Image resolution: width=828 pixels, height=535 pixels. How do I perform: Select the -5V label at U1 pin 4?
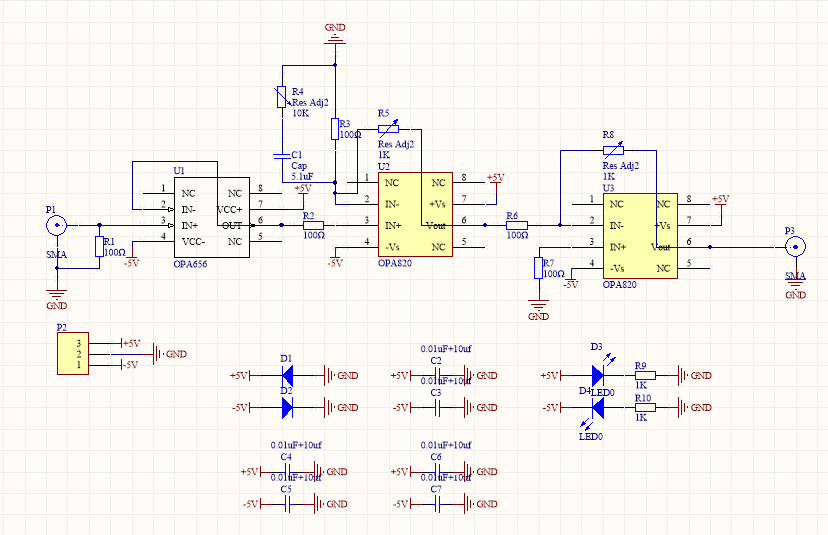(131, 263)
